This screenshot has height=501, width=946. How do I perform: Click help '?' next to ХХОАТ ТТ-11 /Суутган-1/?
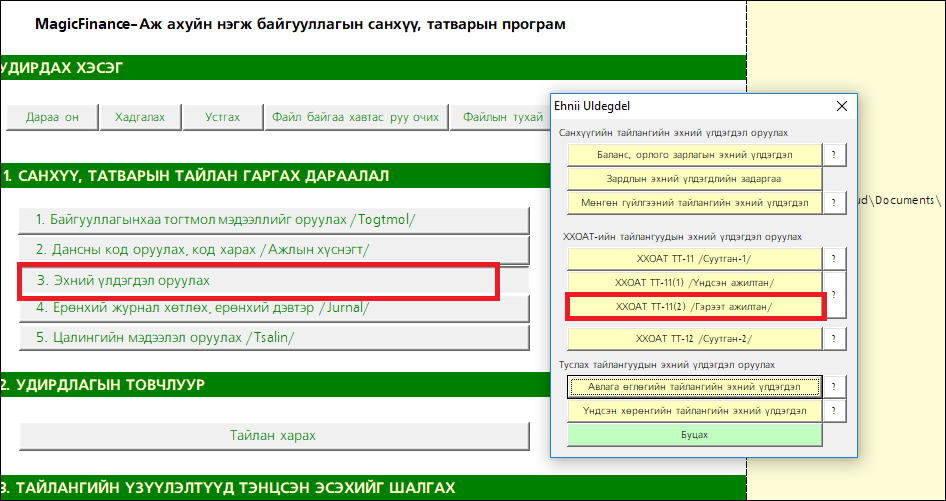834,258
